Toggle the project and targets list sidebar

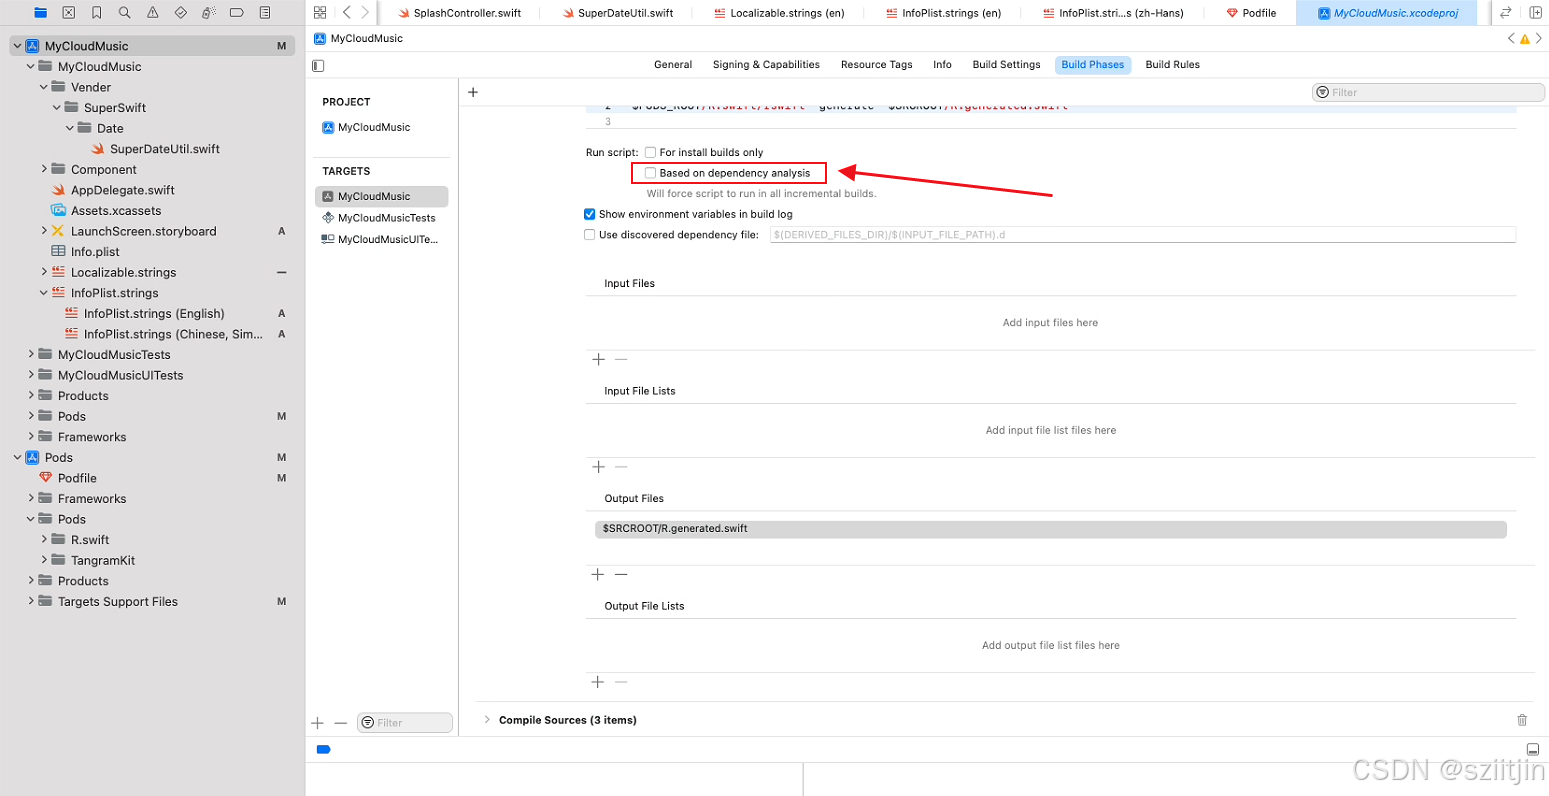click(318, 65)
